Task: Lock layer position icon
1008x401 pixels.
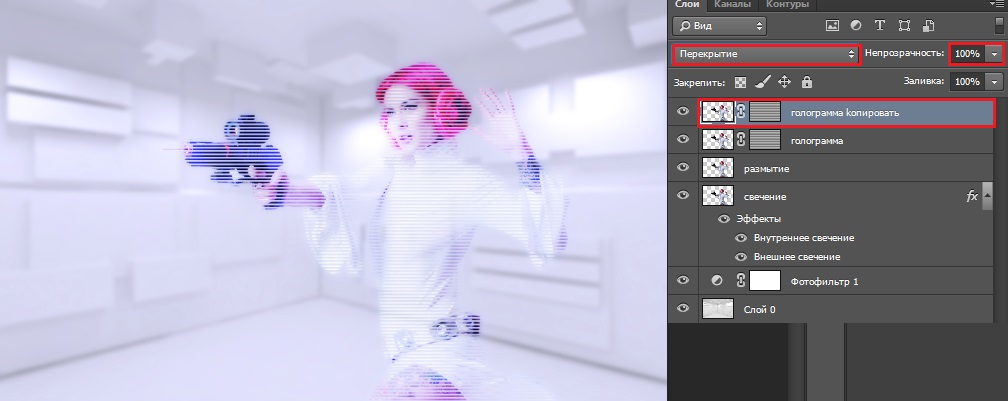Action: tap(784, 82)
